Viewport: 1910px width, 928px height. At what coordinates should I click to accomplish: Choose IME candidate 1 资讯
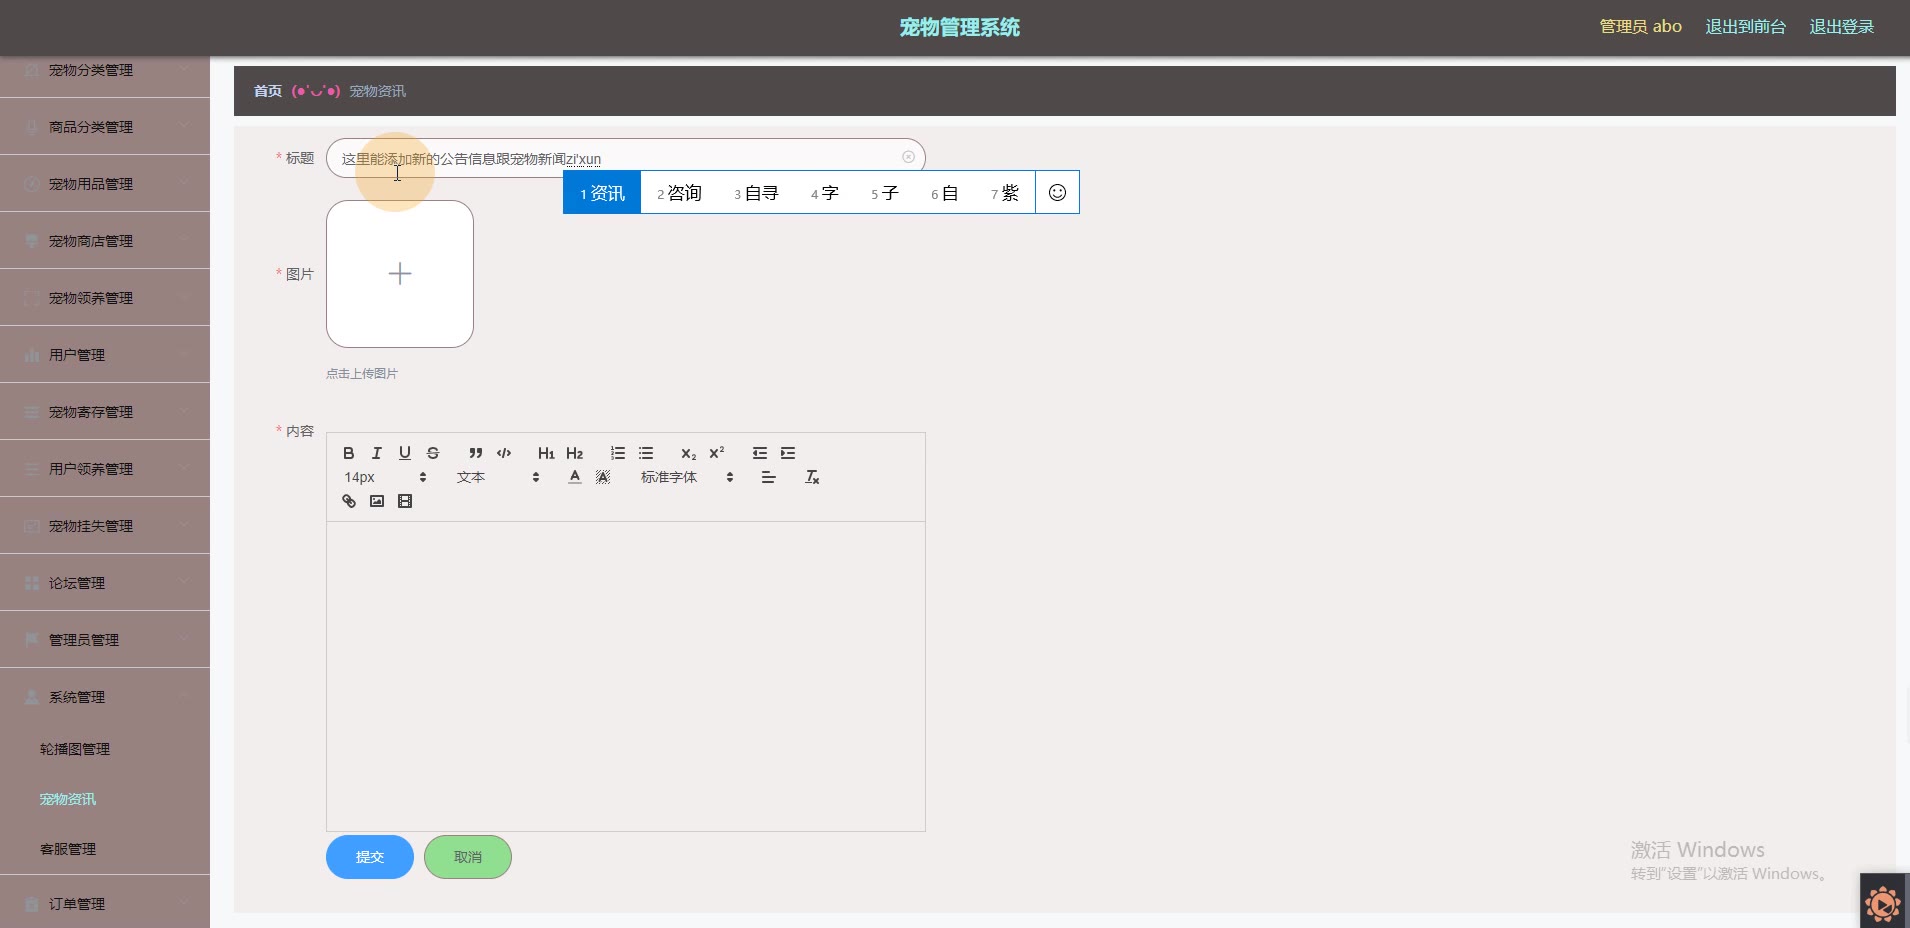602,193
